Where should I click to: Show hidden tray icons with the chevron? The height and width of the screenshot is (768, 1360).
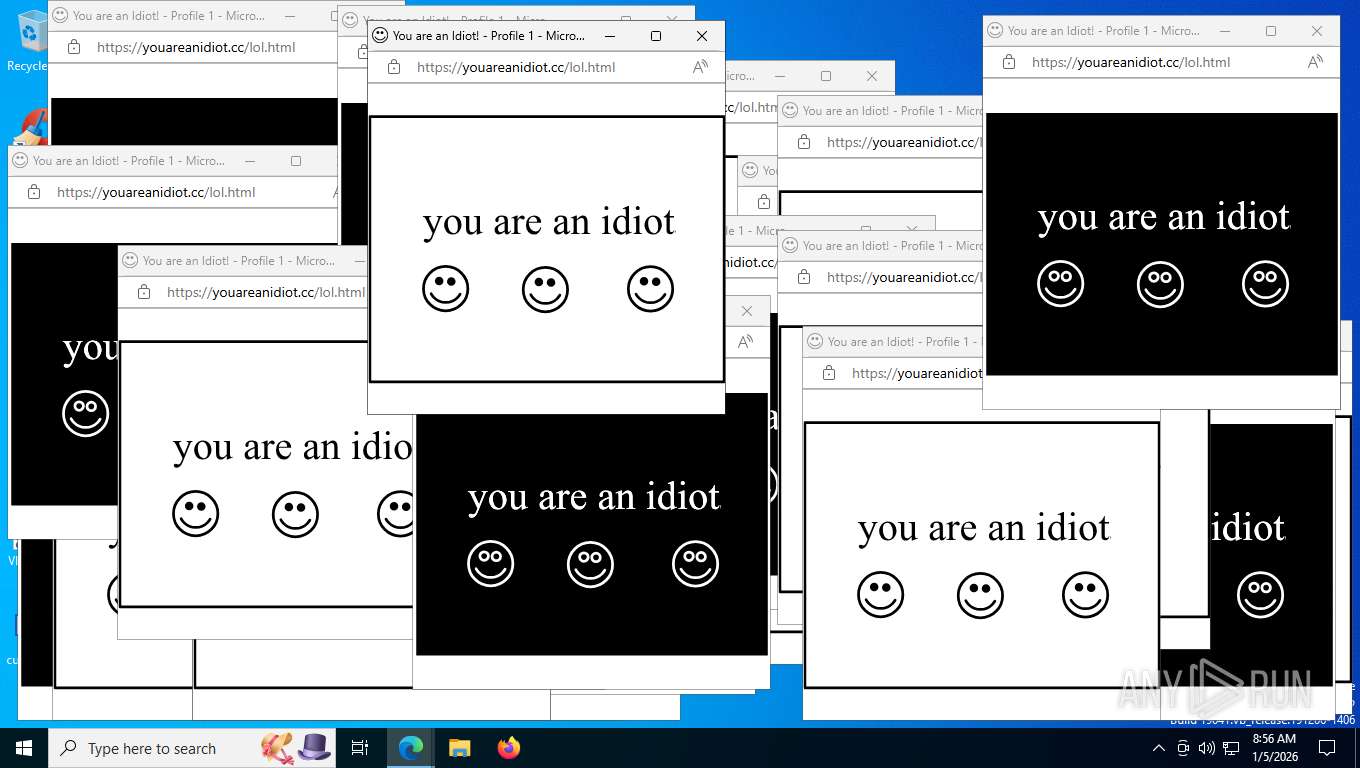(x=1159, y=748)
